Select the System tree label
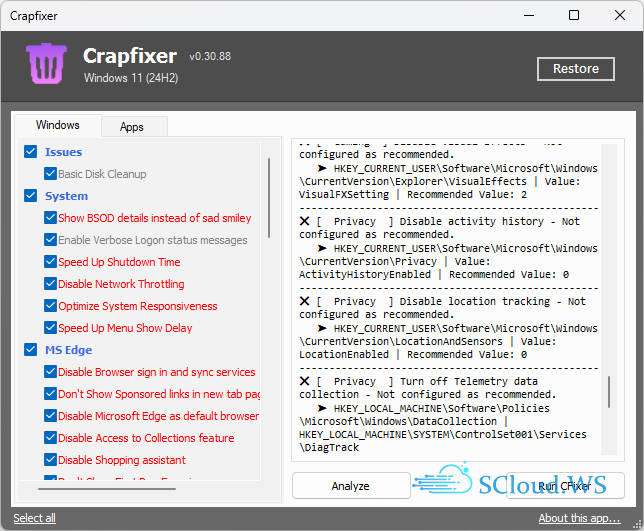Viewport: 644px width, 531px height. click(66, 196)
